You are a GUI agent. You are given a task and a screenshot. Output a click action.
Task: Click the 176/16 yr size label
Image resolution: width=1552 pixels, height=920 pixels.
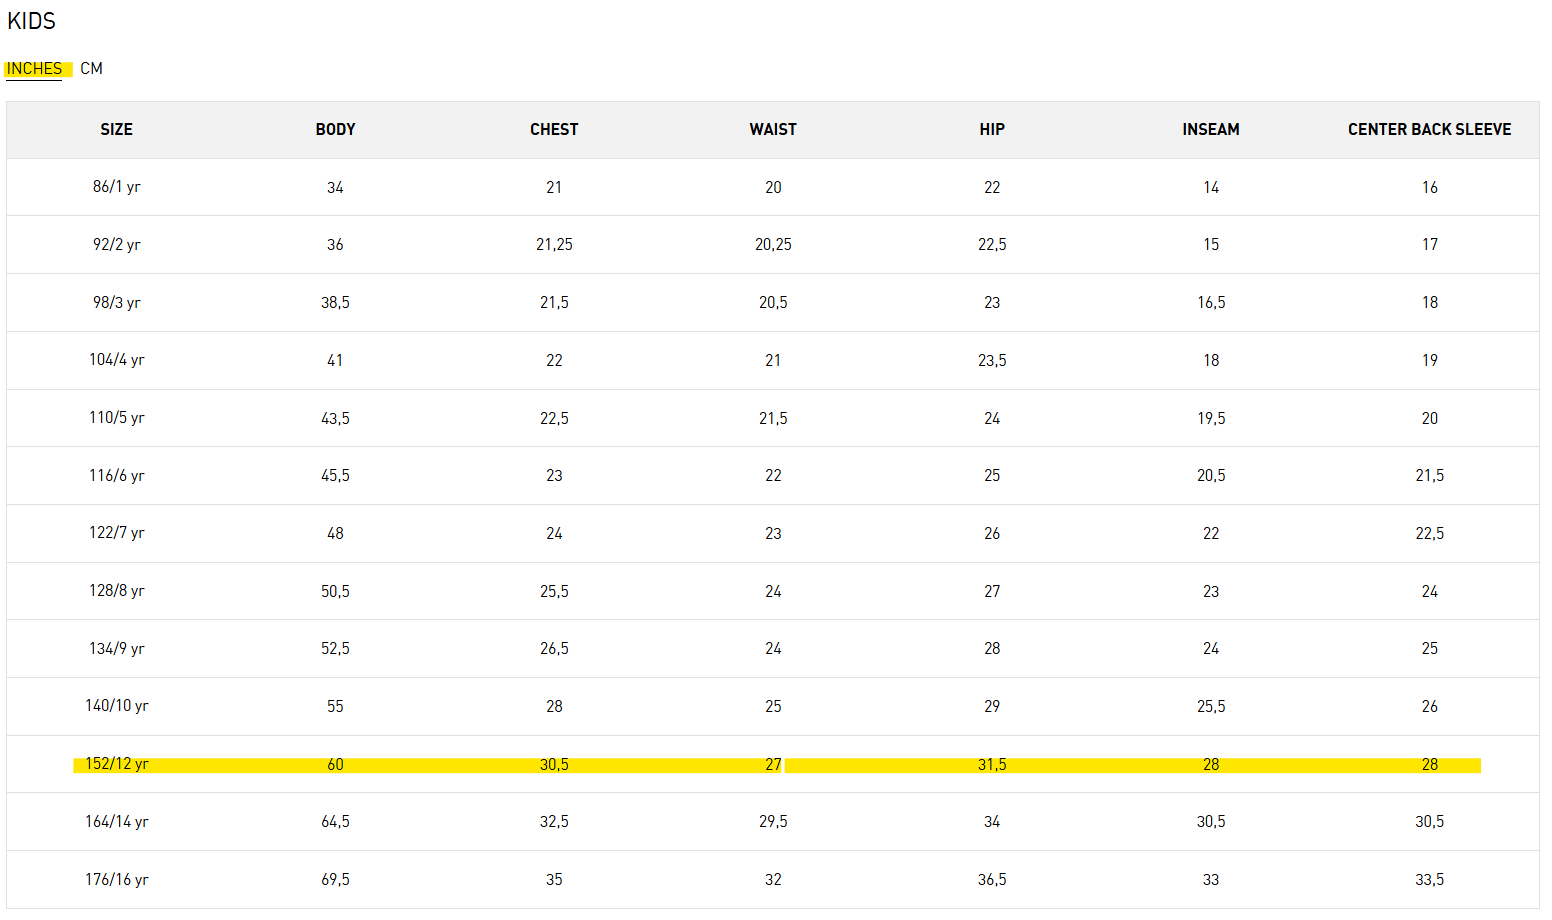click(116, 880)
